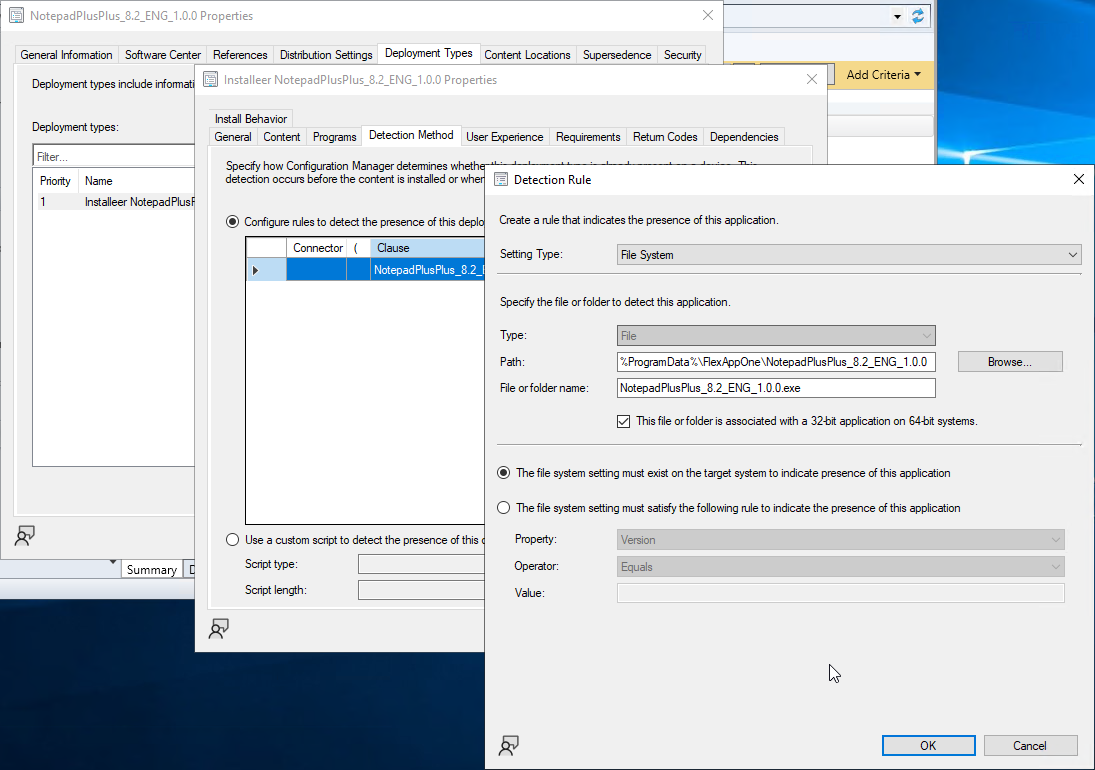Click the Installeer Properties title bar icon
This screenshot has width=1095, height=770.
[211, 80]
